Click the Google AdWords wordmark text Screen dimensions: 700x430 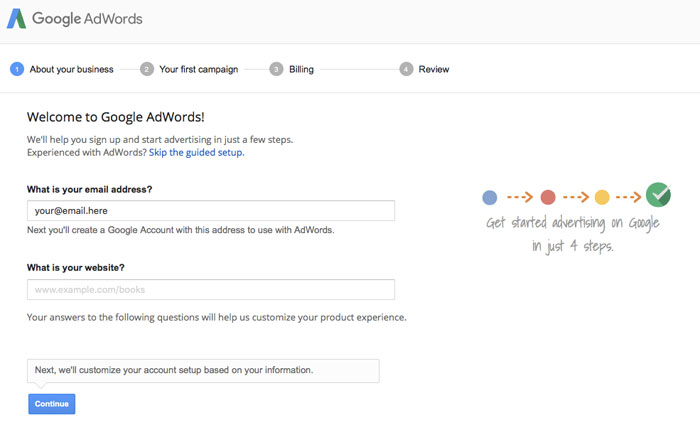[87, 18]
